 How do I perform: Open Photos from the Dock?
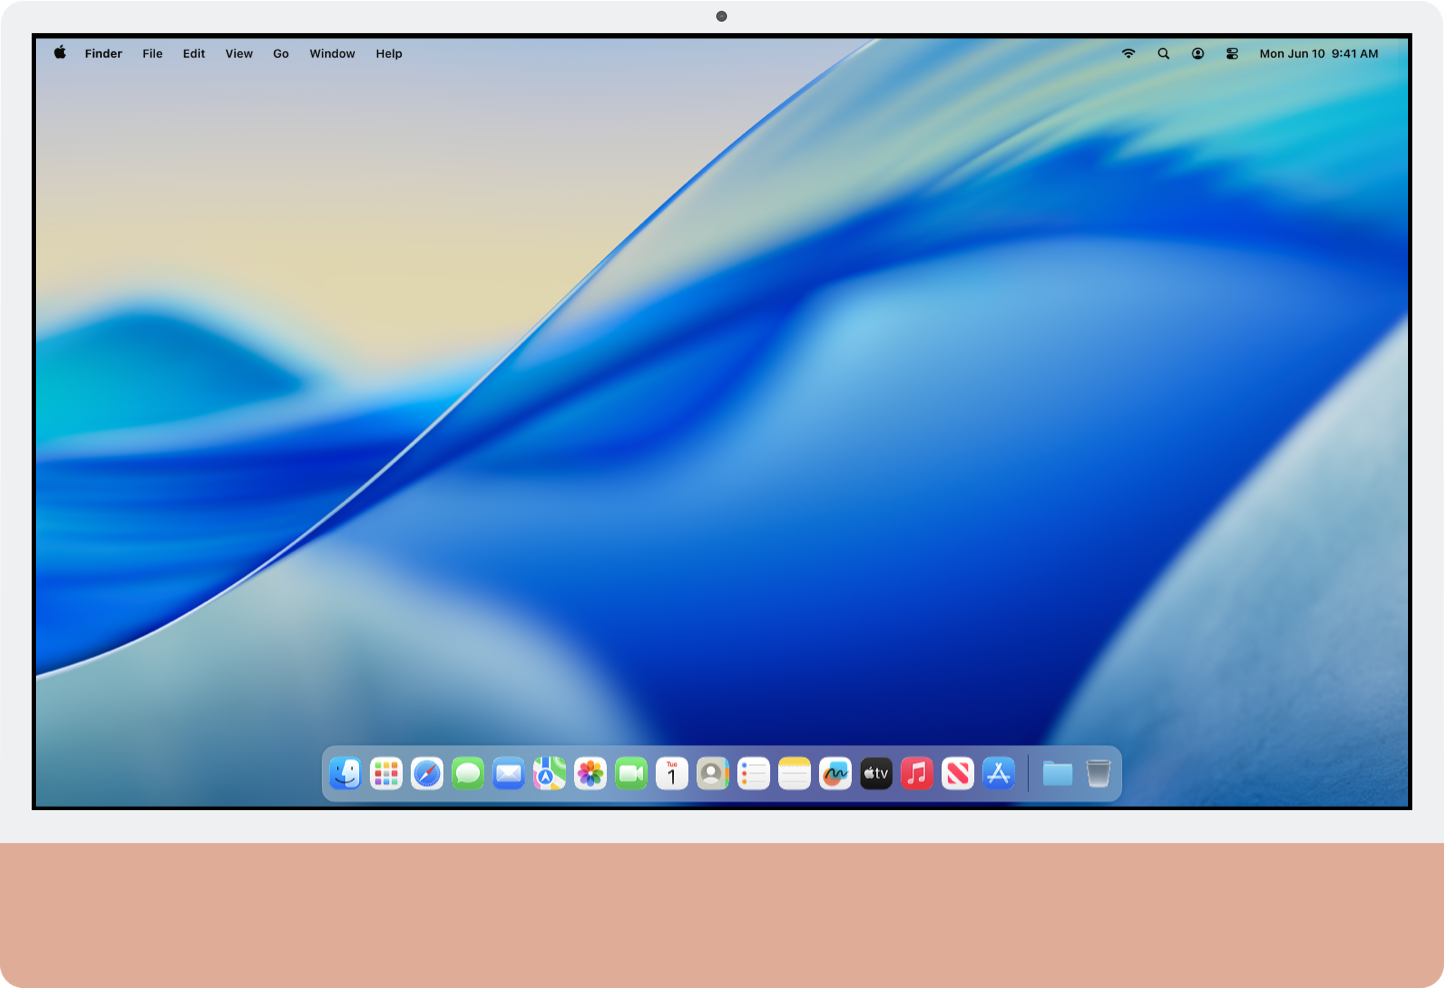pyautogui.click(x=590, y=773)
